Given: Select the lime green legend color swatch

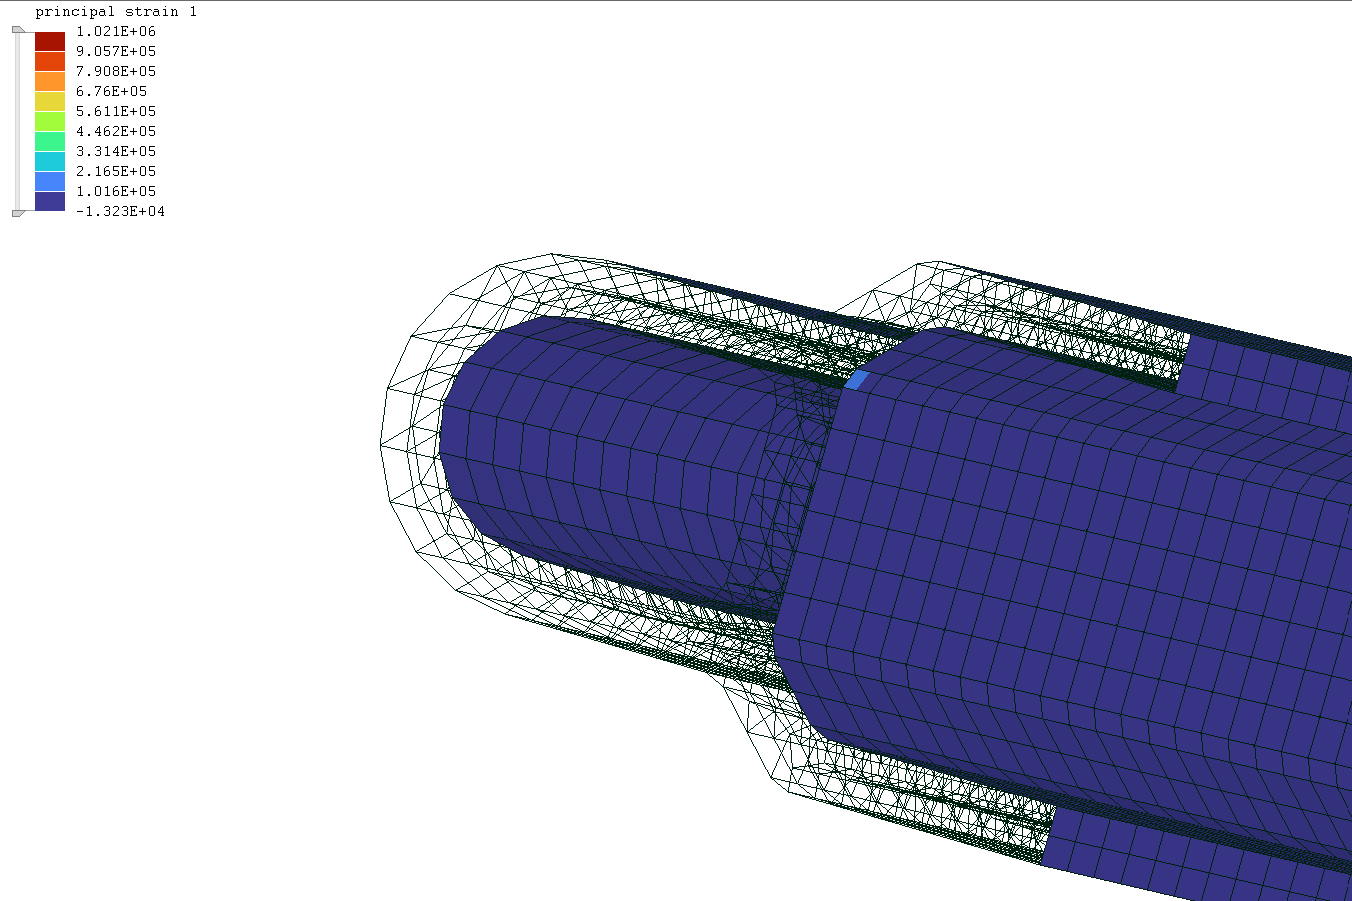Looking at the screenshot, I should [50, 121].
